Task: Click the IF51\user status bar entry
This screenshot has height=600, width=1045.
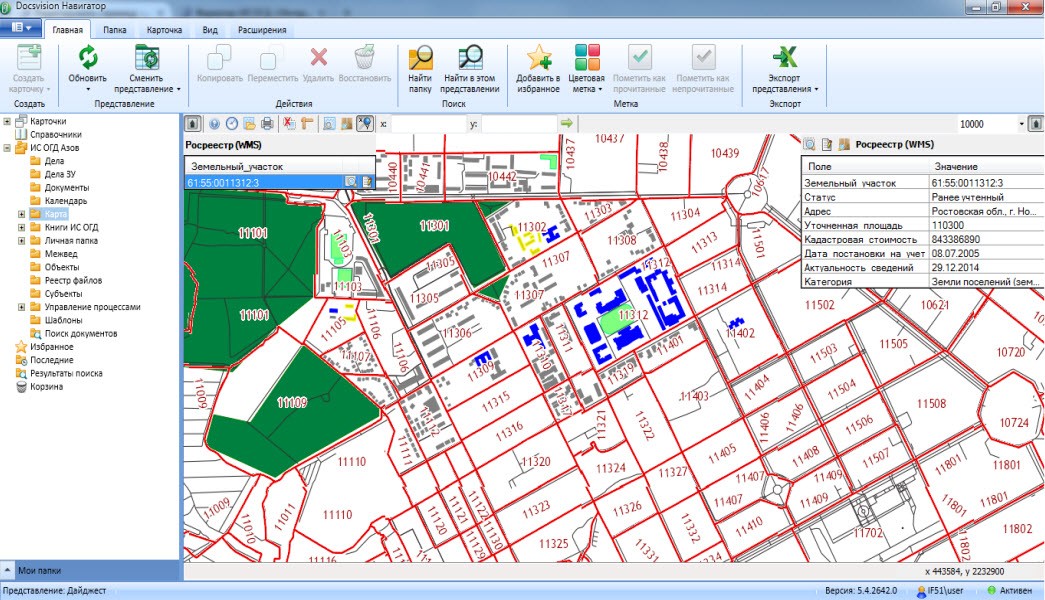Action: (x=940, y=591)
